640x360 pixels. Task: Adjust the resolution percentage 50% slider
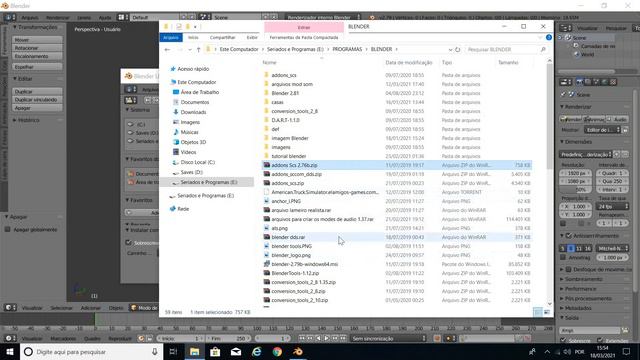click(x=576, y=190)
